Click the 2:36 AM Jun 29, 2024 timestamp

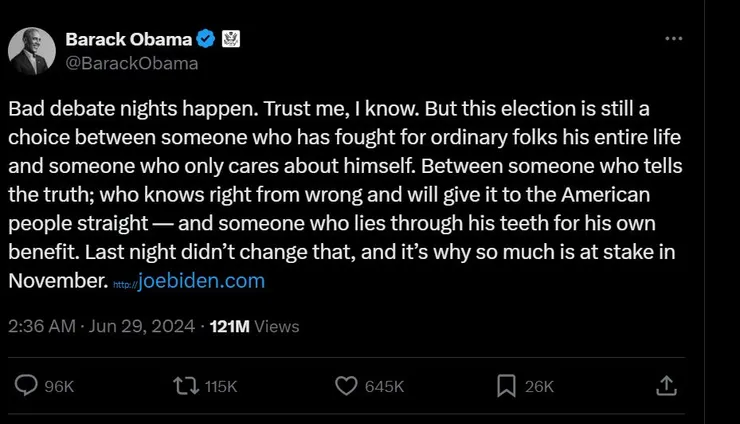[x=100, y=326]
